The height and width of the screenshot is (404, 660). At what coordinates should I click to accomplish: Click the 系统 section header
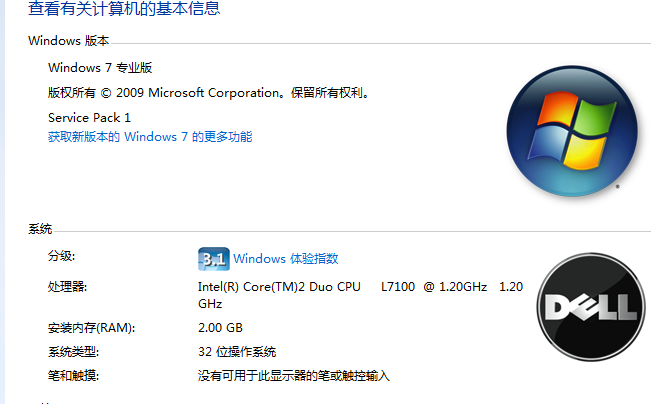point(40,229)
